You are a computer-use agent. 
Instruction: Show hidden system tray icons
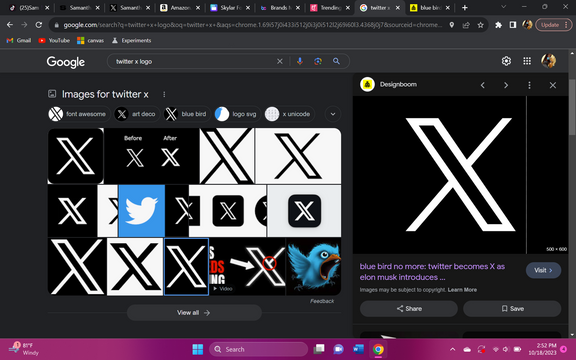(x=453, y=349)
